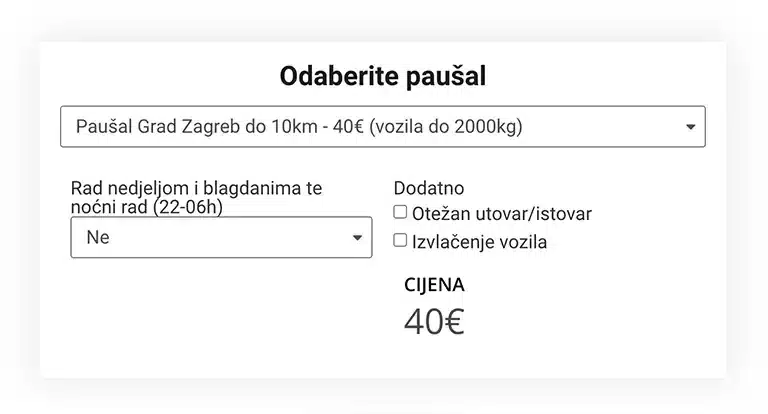Image resolution: width=768 pixels, height=414 pixels.
Task: Click the CIJENA label
Action: click(x=434, y=285)
